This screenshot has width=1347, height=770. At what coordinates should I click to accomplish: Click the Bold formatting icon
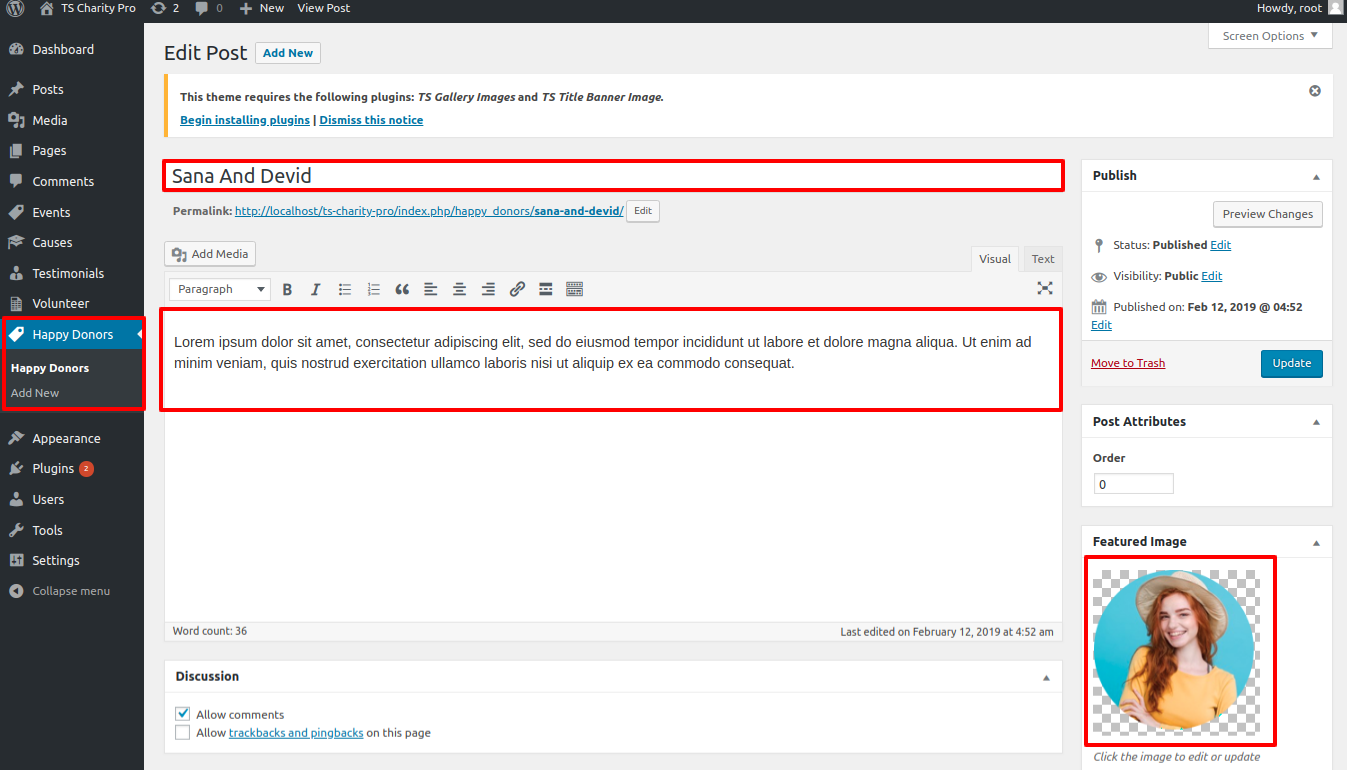click(x=287, y=289)
